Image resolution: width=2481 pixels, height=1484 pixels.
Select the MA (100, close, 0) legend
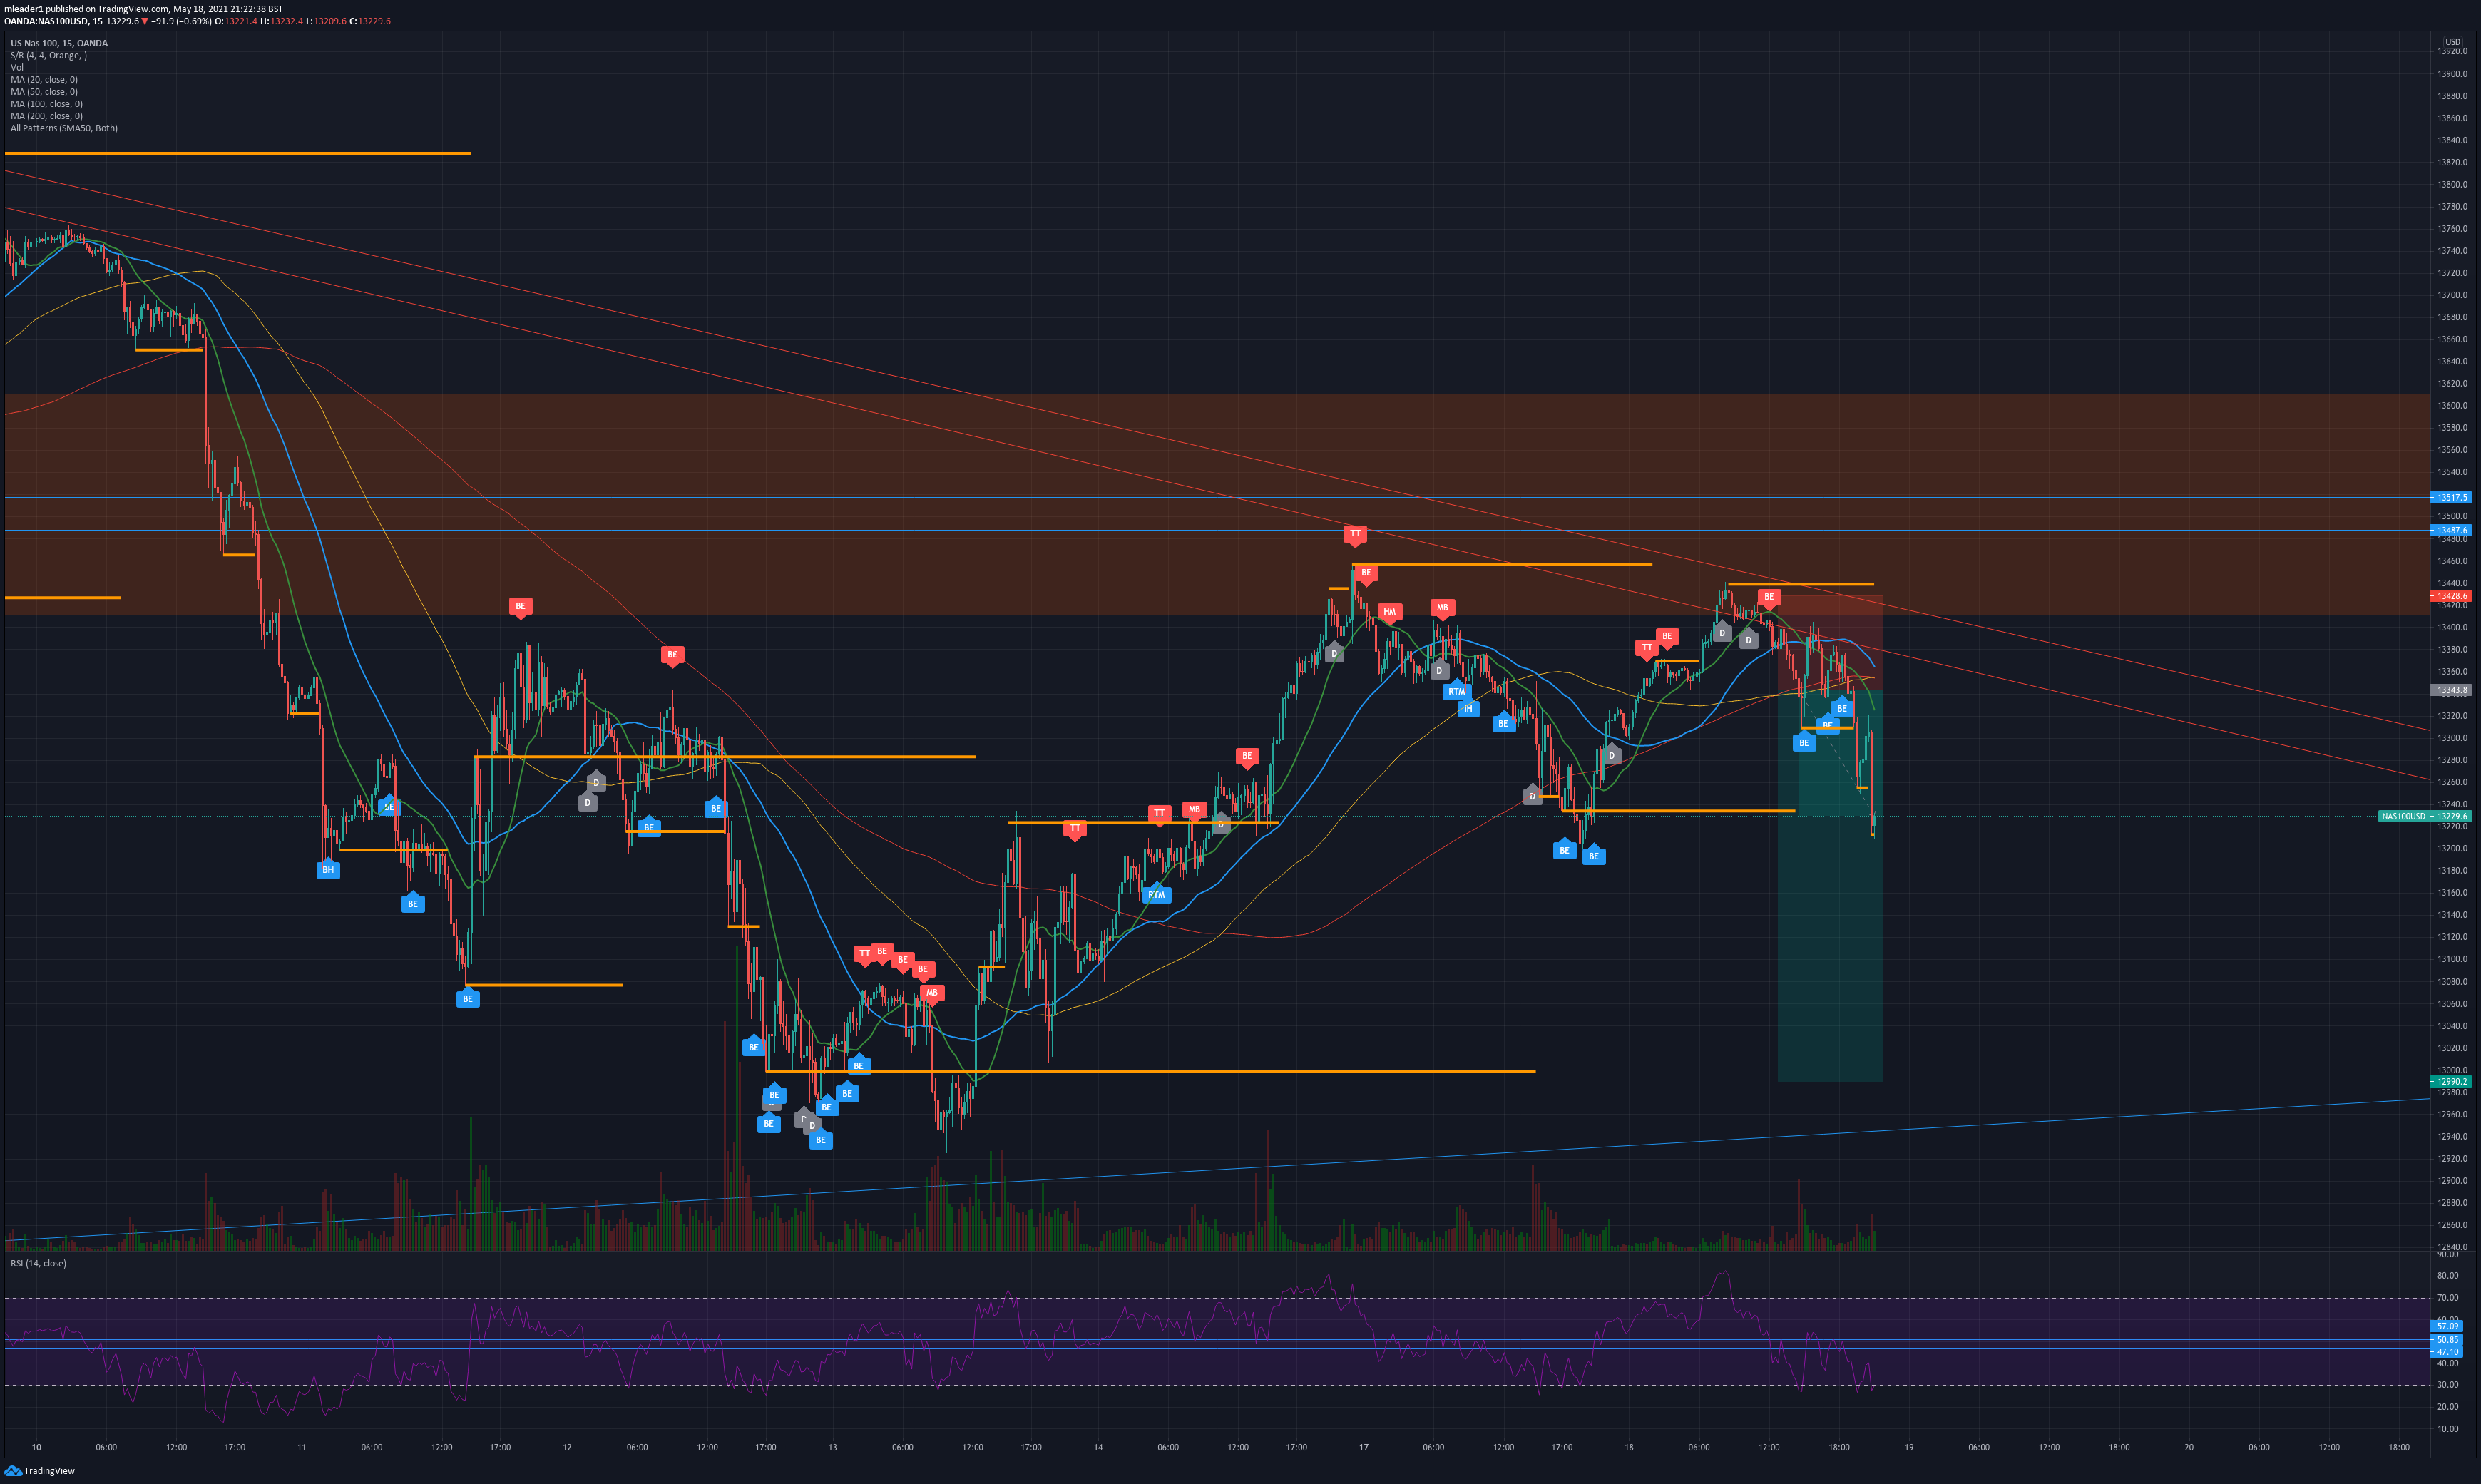tap(47, 103)
